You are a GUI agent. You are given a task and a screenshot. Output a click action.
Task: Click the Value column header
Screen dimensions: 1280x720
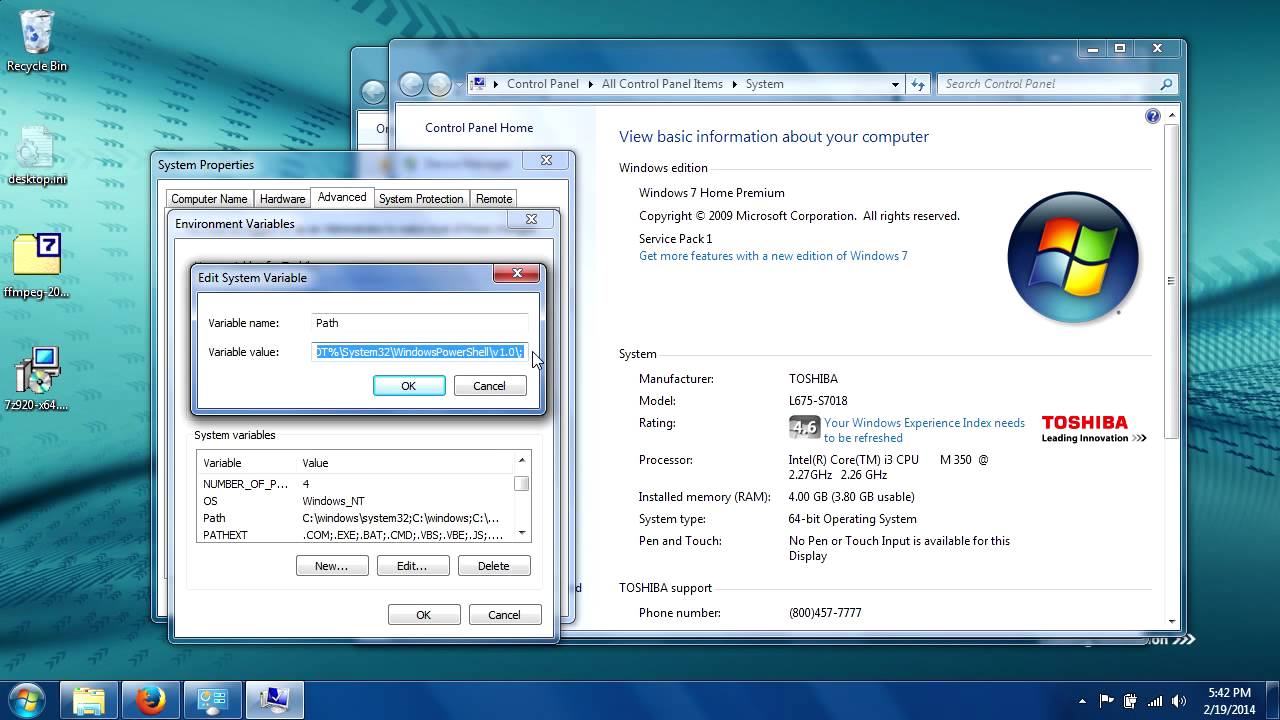pyautogui.click(x=405, y=463)
